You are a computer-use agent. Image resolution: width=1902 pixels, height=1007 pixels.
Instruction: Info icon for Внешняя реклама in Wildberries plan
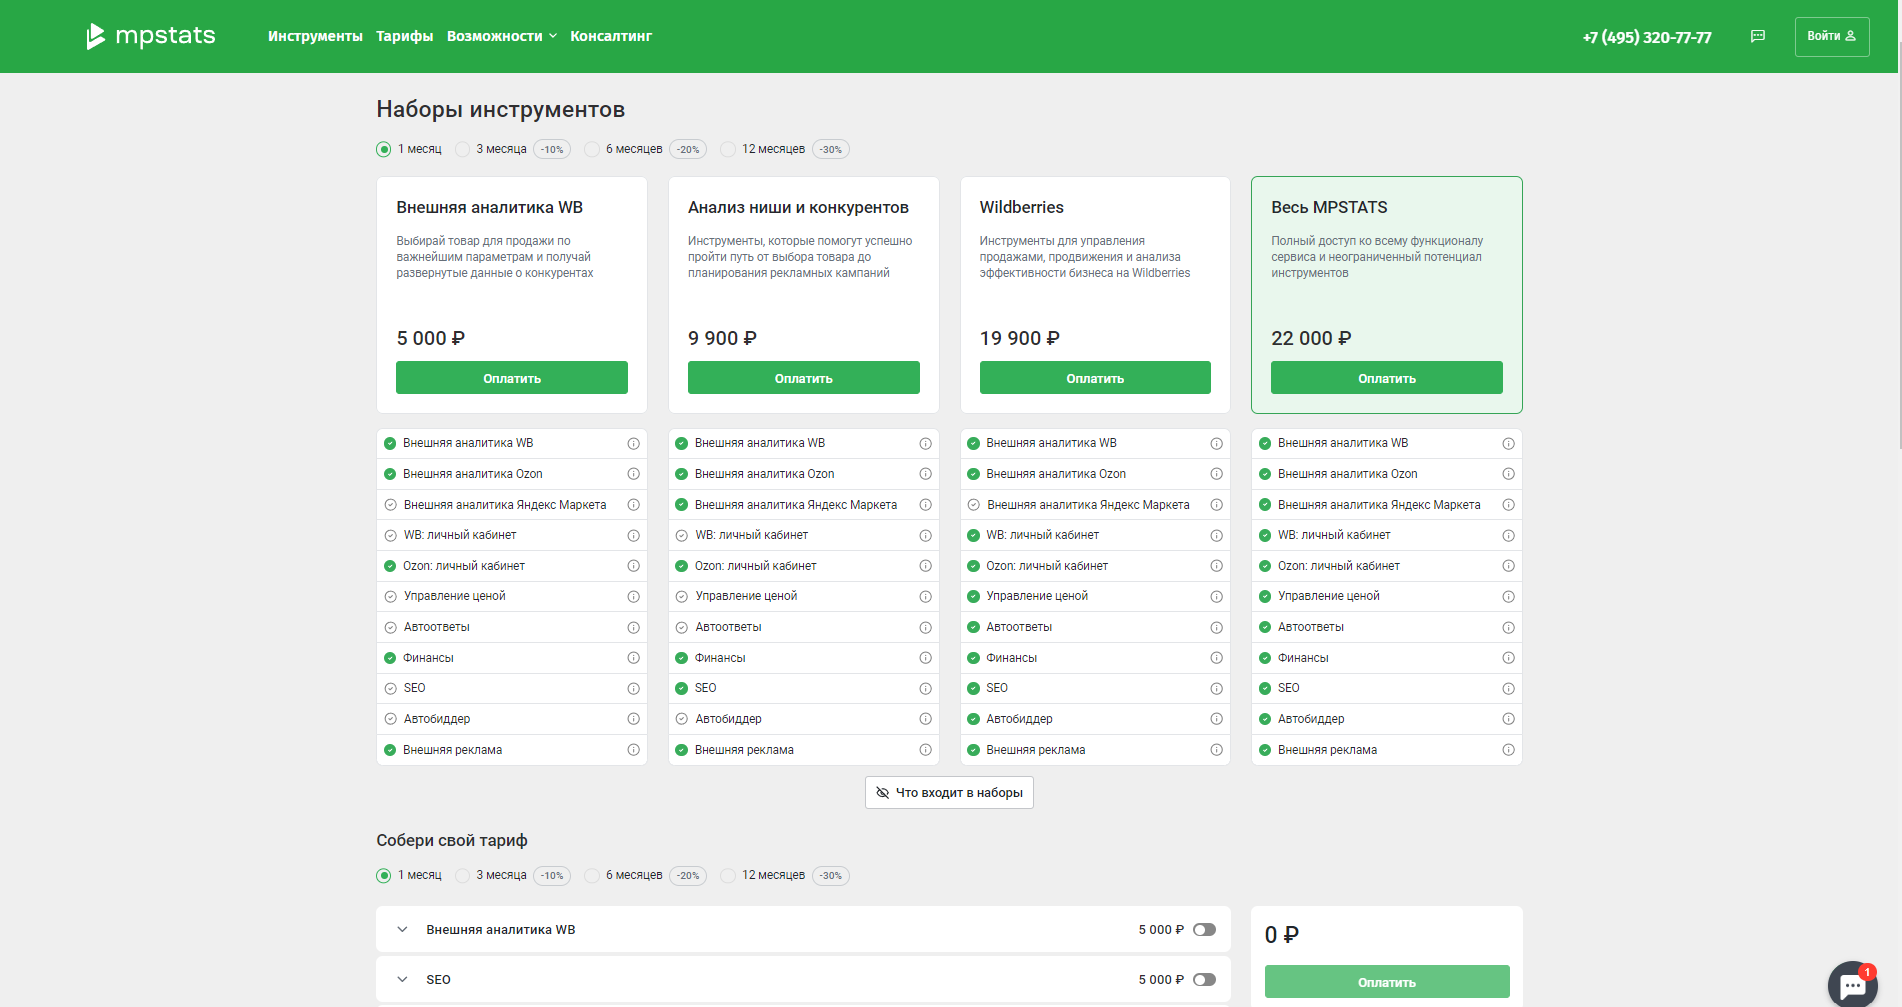point(1216,750)
